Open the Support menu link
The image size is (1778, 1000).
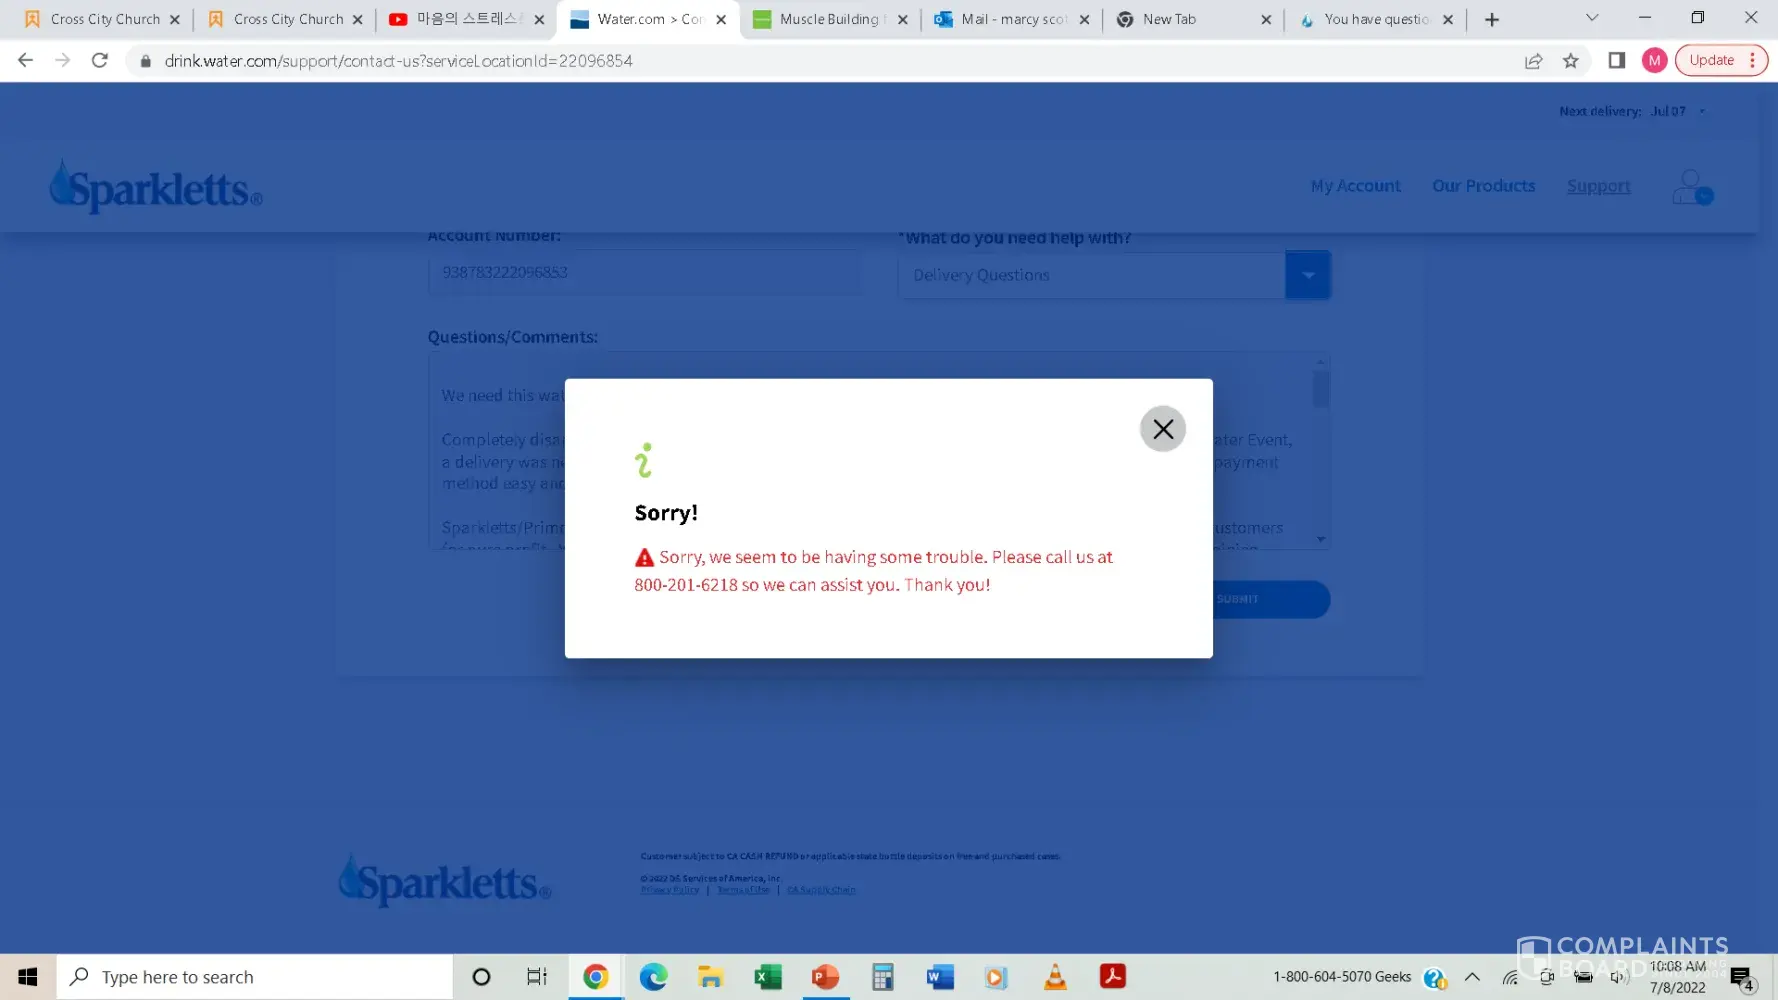pyautogui.click(x=1598, y=186)
